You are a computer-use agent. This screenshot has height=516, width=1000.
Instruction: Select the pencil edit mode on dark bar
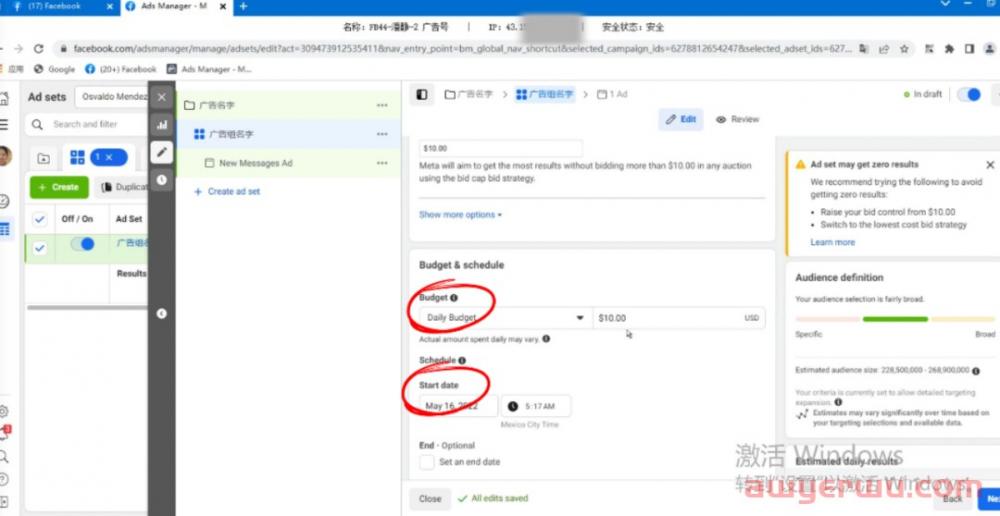tap(161, 152)
